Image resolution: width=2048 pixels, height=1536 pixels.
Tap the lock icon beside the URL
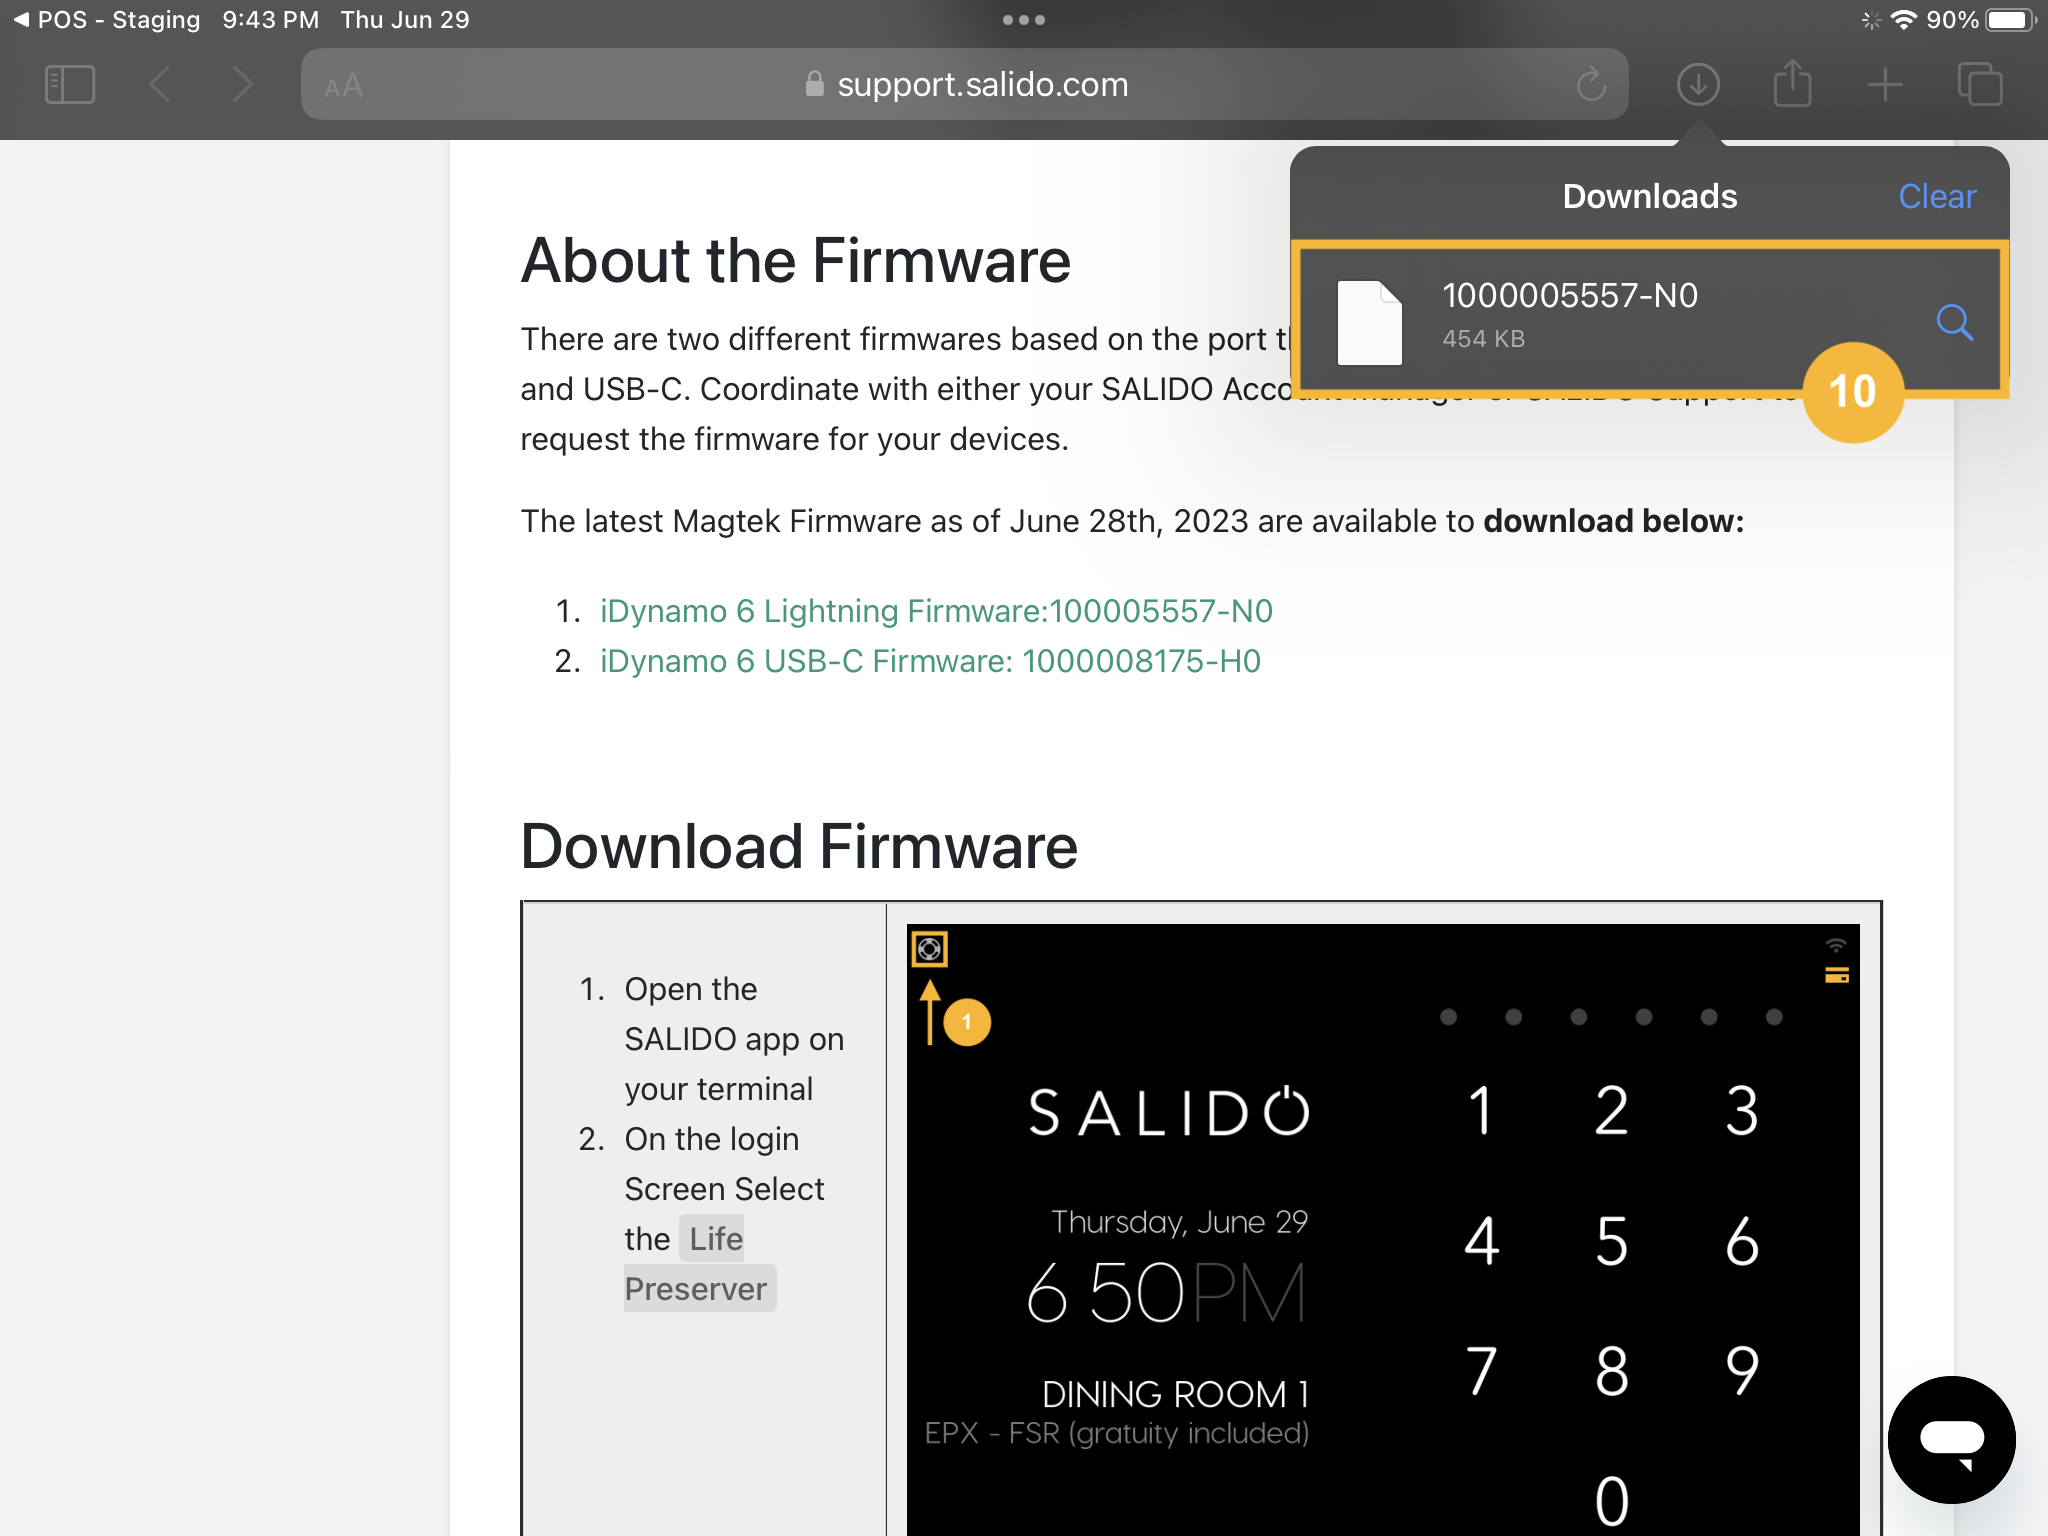814,84
